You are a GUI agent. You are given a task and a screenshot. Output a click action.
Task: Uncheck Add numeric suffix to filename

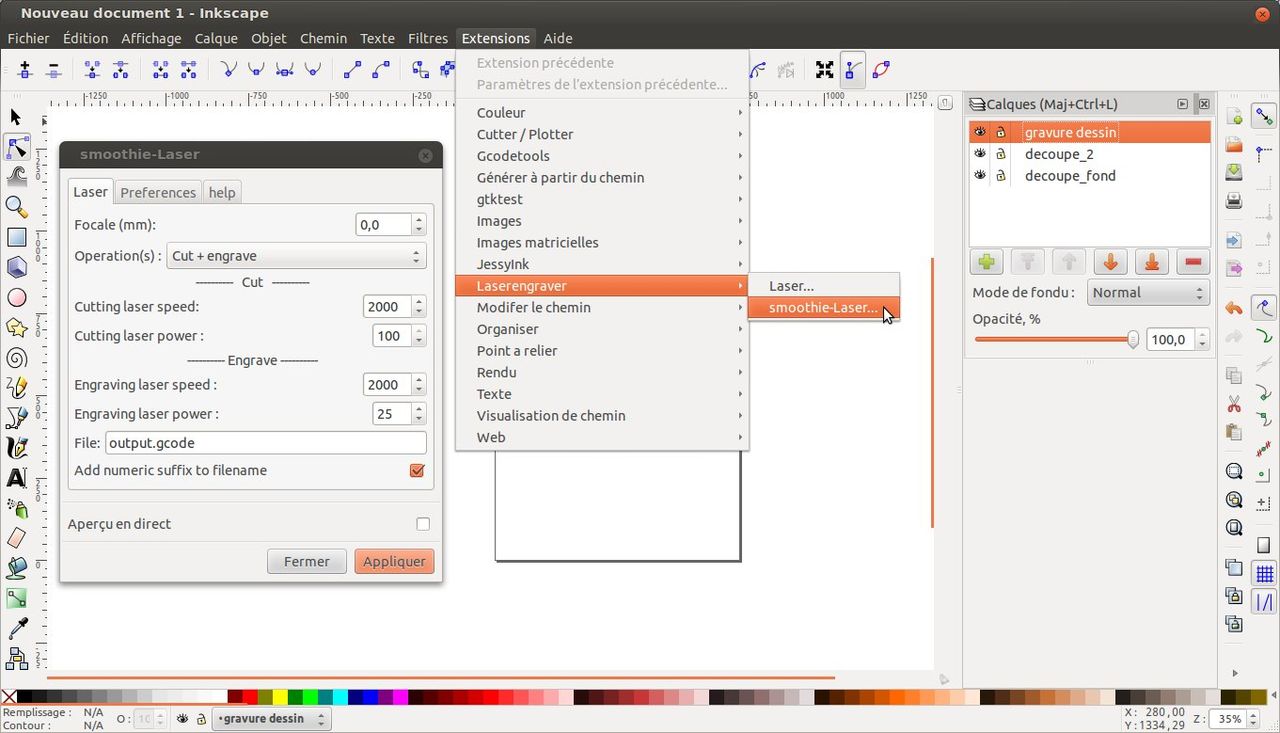pos(417,471)
